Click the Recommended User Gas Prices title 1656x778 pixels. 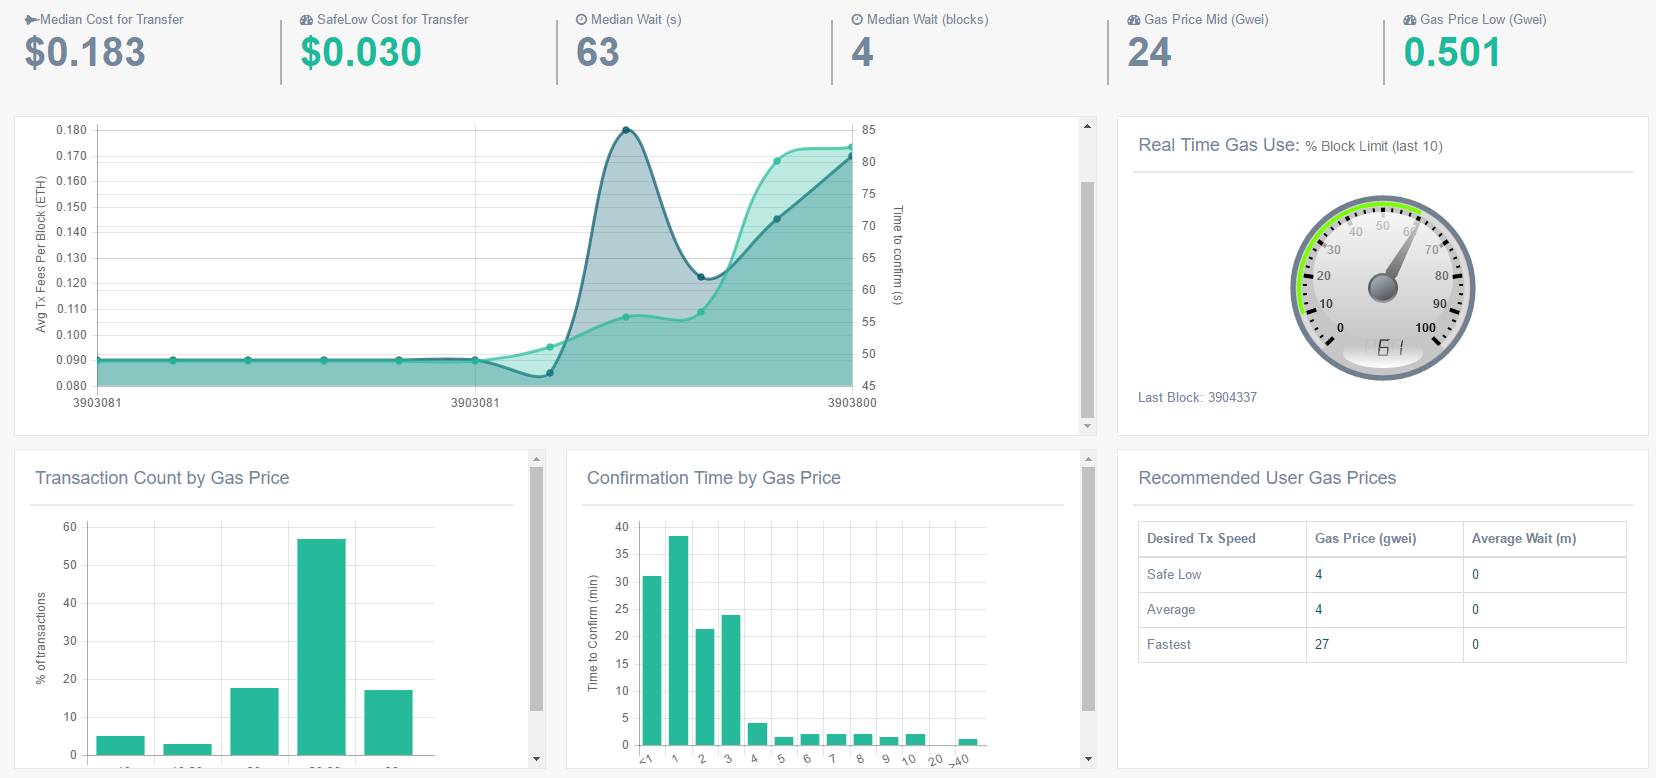(x=1267, y=478)
